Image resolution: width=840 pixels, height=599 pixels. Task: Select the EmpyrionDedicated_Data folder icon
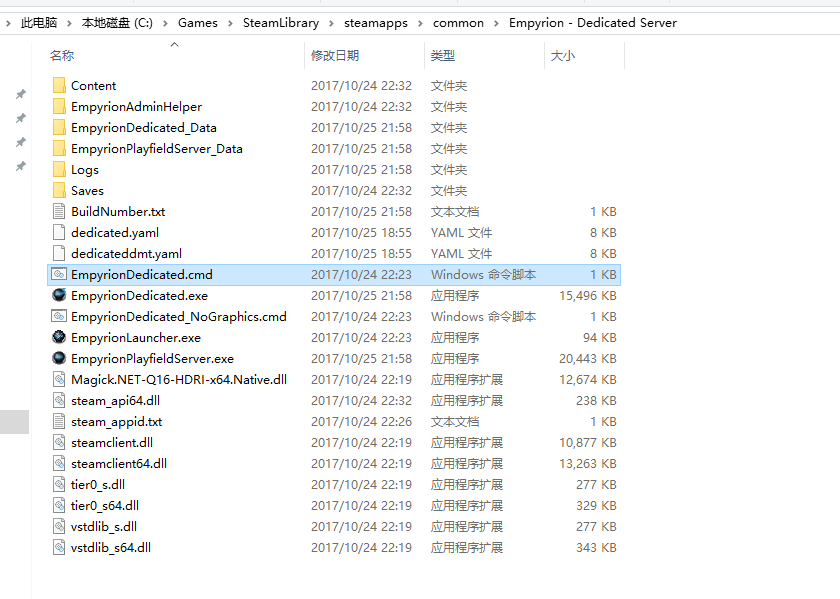click(x=59, y=127)
